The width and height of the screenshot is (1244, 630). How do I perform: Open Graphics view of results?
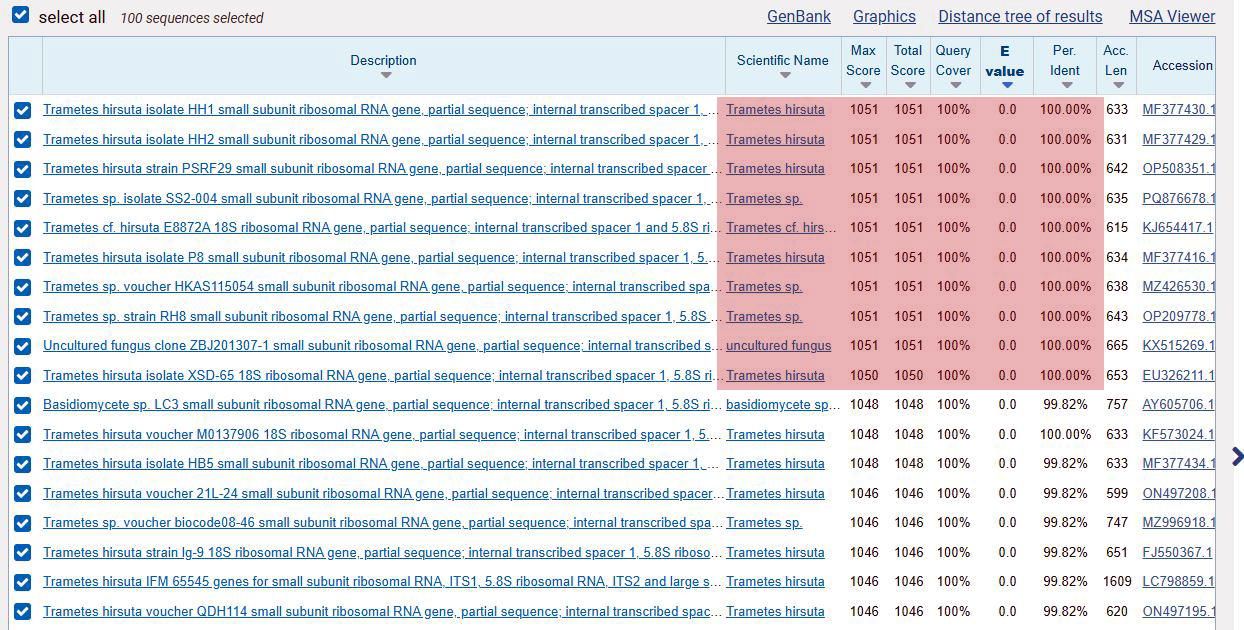[884, 16]
